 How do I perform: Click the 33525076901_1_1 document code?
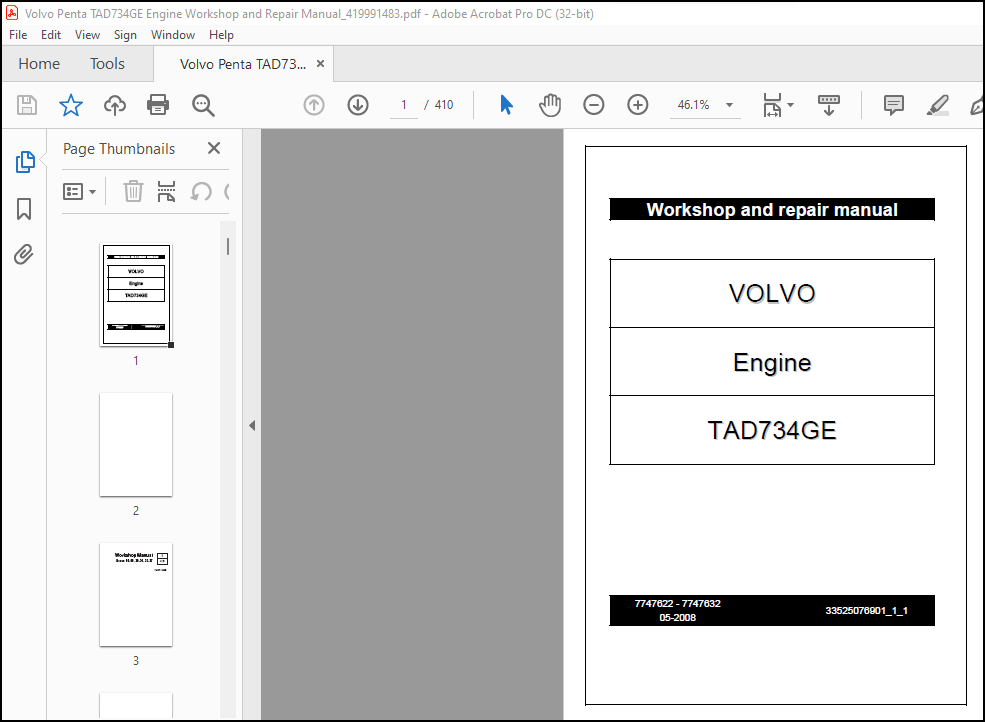point(866,610)
